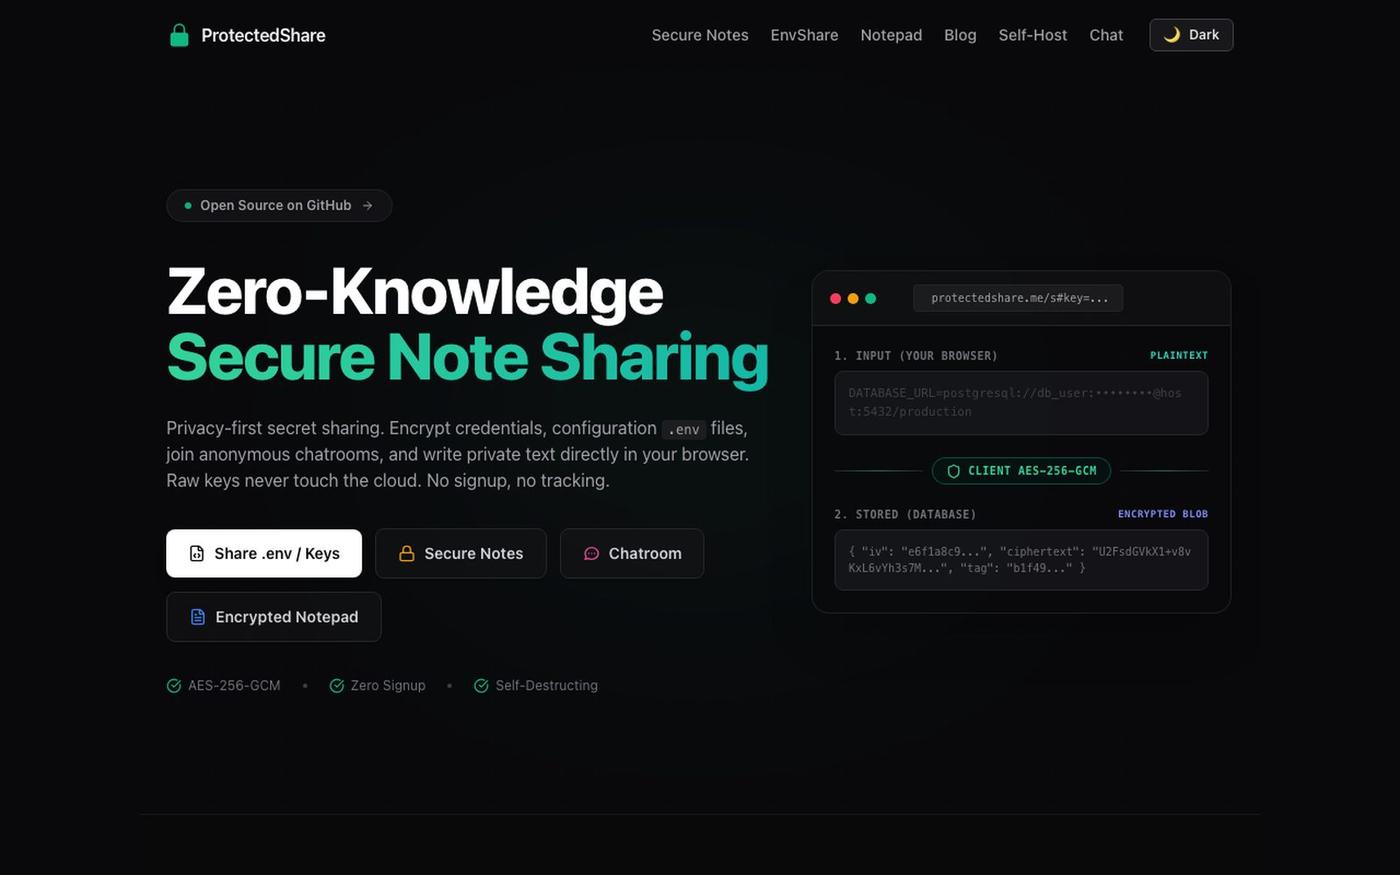
Task: Click the Encrypted Notepad button
Action: click(274, 617)
